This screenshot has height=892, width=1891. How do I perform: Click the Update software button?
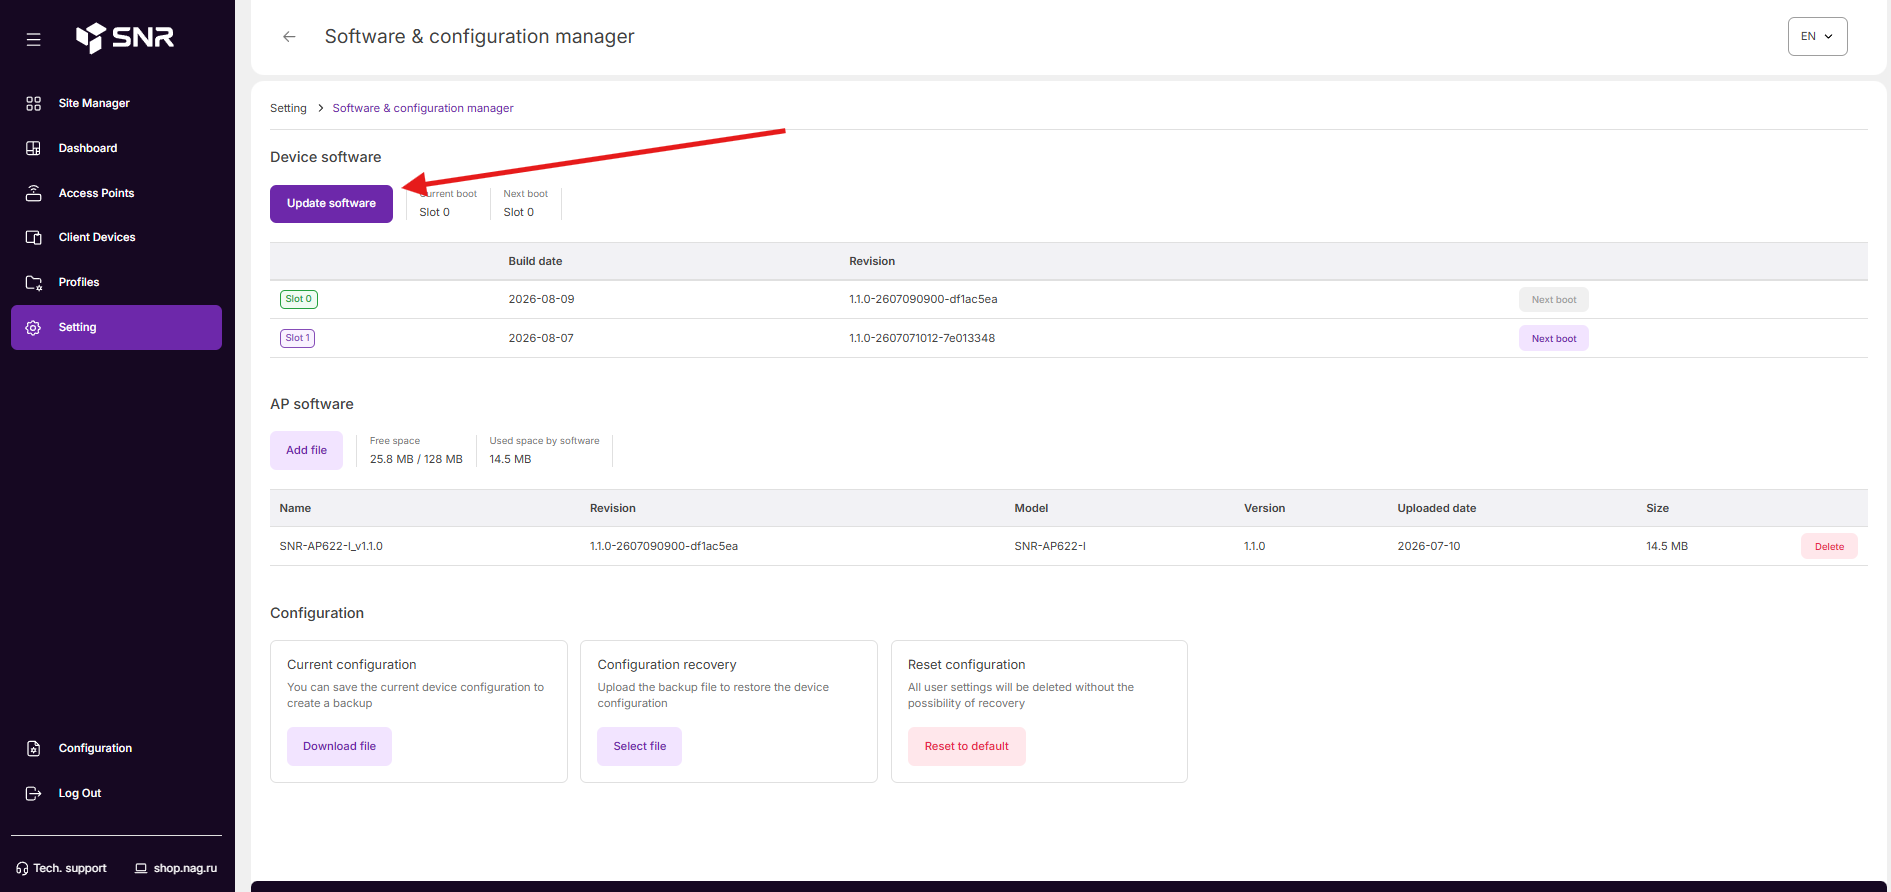pyautogui.click(x=331, y=204)
